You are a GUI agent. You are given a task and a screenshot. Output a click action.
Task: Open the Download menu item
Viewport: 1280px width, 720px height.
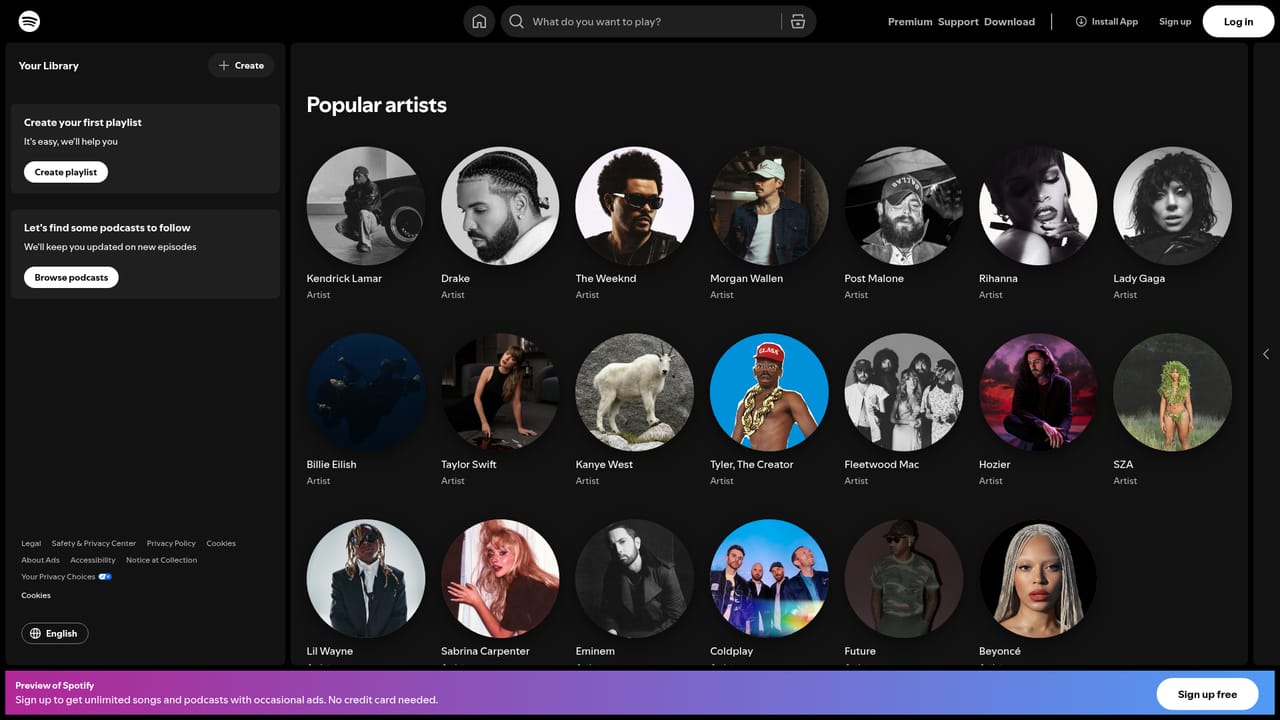1009,22
